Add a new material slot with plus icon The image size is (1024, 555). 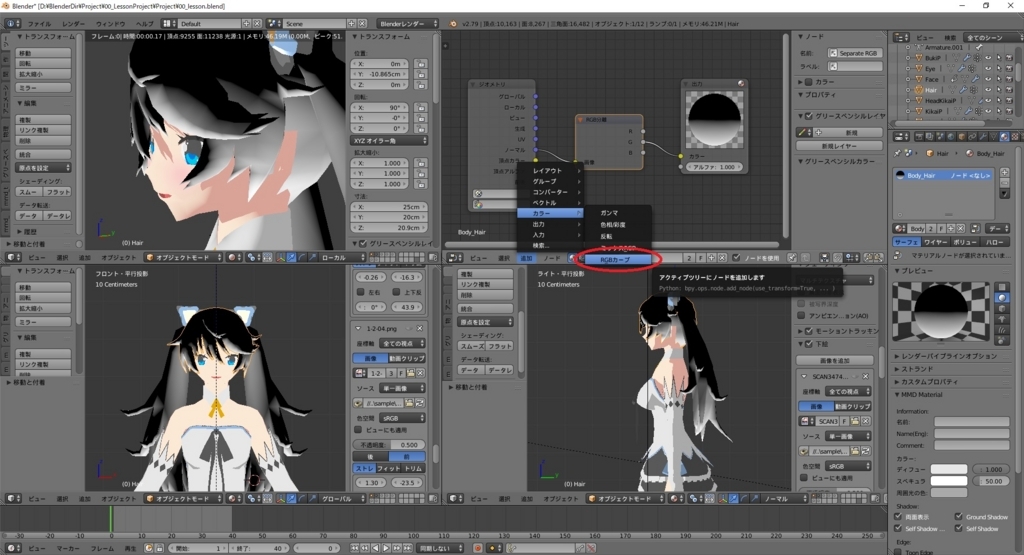click(x=1005, y=172)
